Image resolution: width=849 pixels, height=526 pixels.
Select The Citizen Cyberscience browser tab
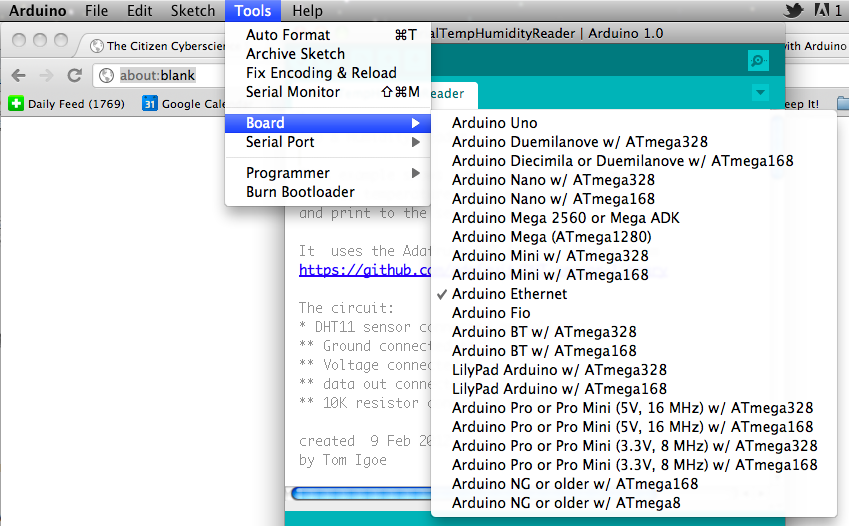pyautogui.click(x=157, y=46)
